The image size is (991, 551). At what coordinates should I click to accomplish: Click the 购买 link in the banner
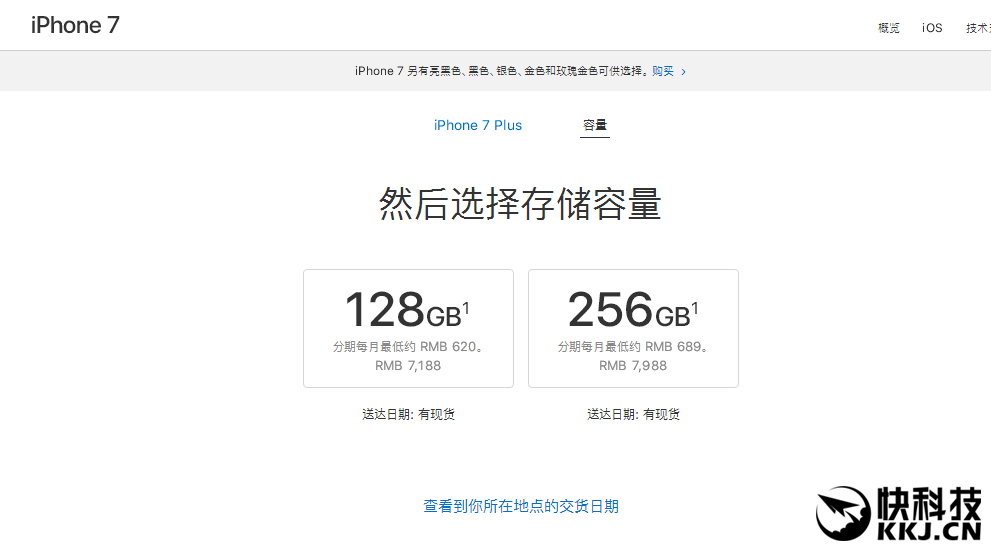[x=663, y=72]
